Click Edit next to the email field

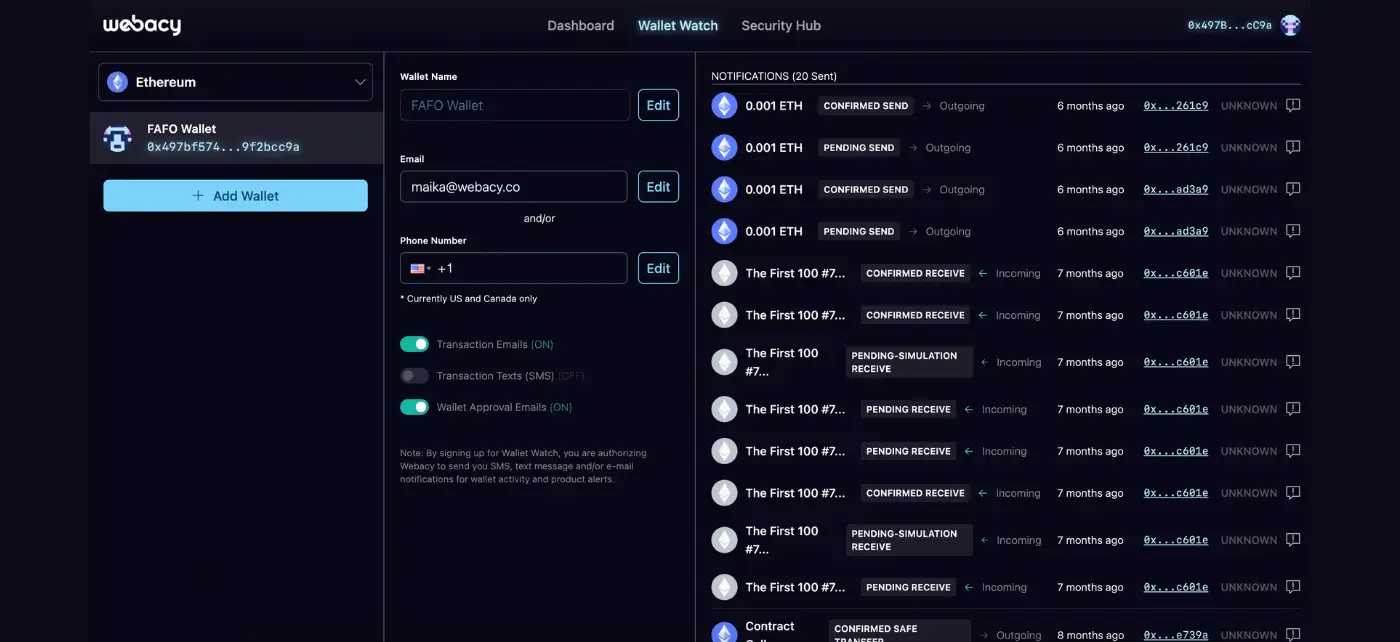pyautogui.click(x=658, y=187)
